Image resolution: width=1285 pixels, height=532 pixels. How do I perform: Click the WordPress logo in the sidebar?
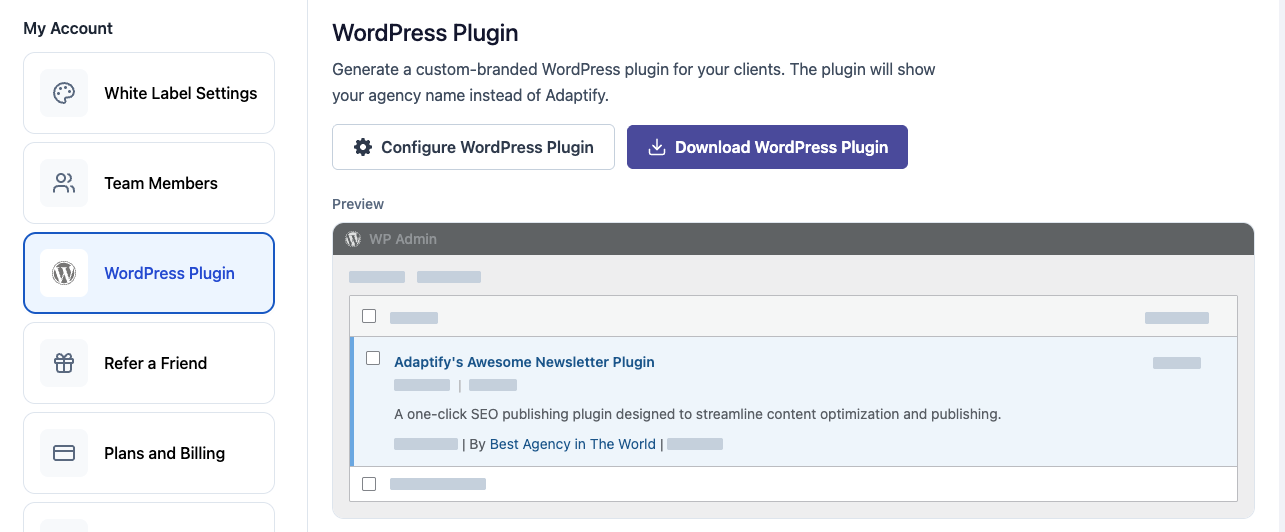(64, 273)
